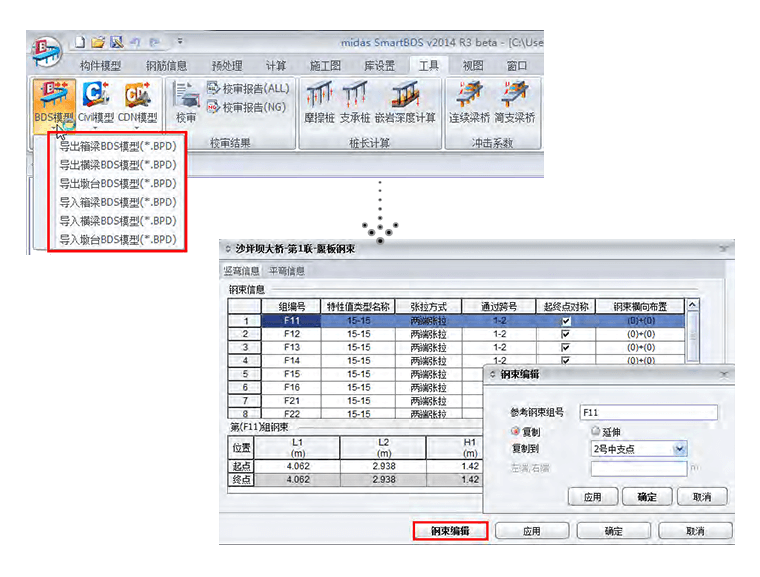
Task: Select the 连续梁桥 impact coefficient tool
Action: (469, 103)
